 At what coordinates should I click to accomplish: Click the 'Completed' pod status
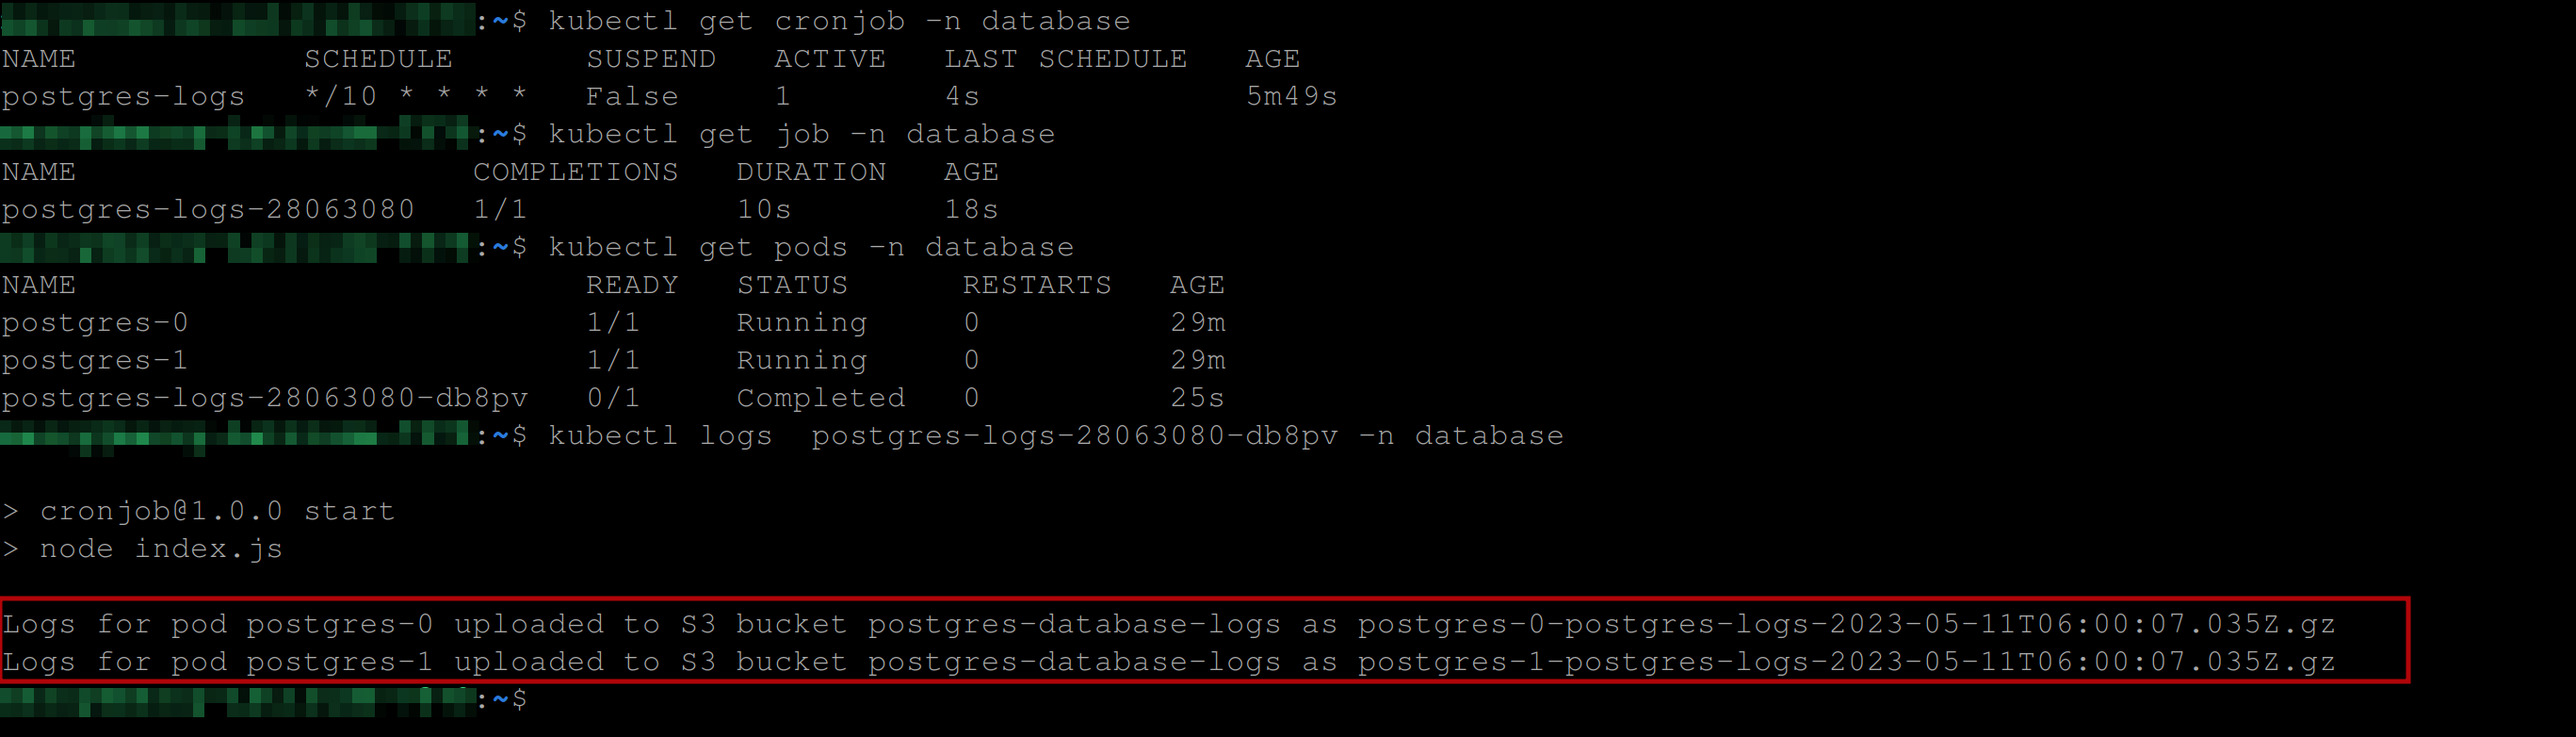pyautogui.click(x=821, y=398)
